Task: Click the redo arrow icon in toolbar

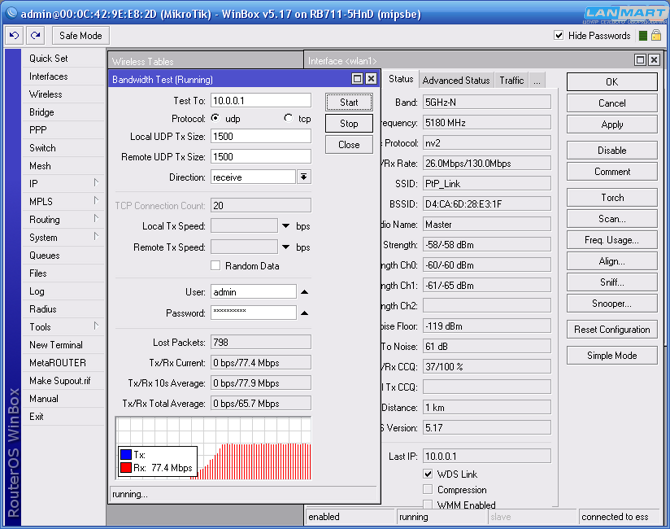Action: (x=35, y=35)
